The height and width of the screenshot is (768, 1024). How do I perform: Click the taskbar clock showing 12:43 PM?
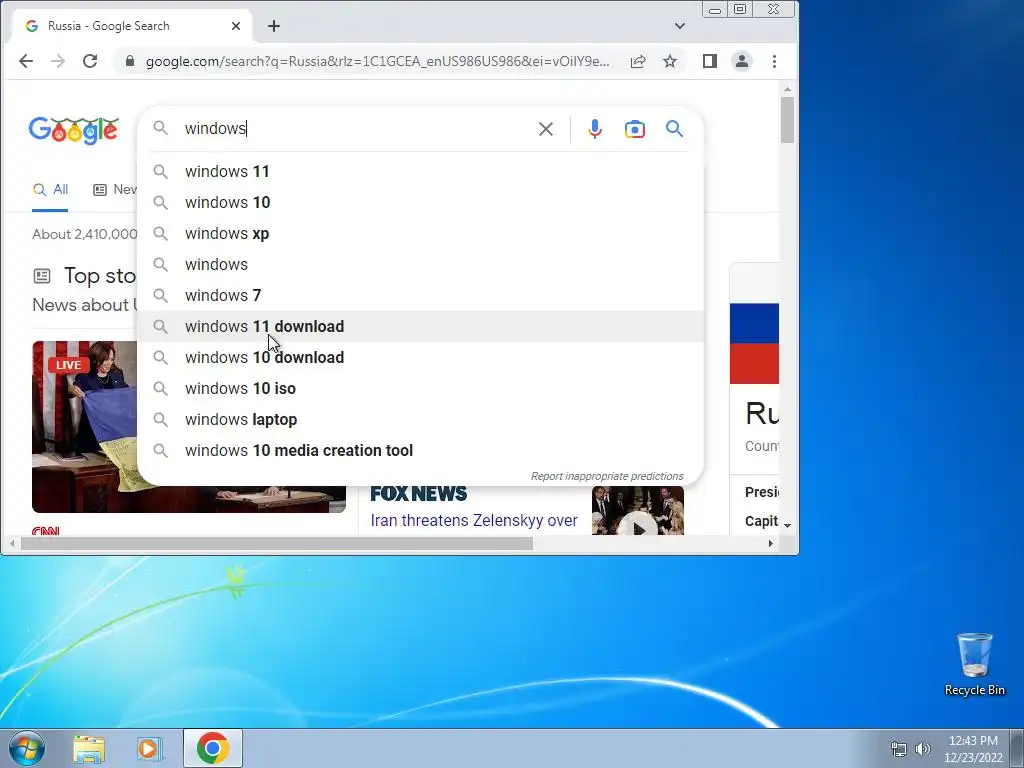tap(973, 749)
